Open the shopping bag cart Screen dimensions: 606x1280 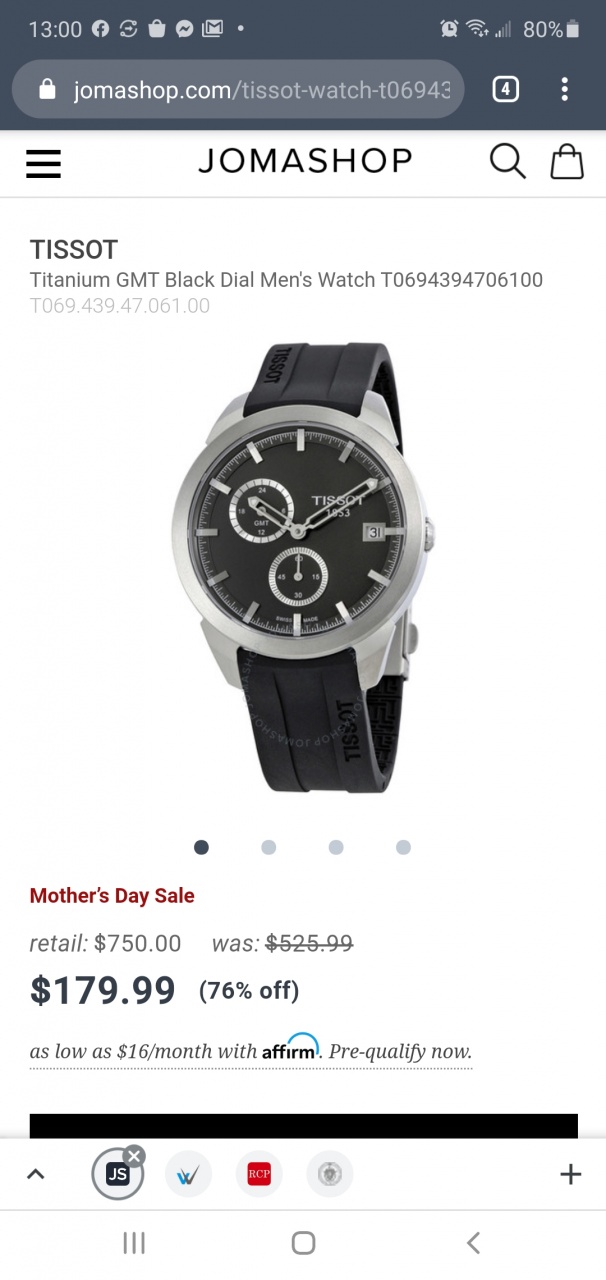coord(567,161)
